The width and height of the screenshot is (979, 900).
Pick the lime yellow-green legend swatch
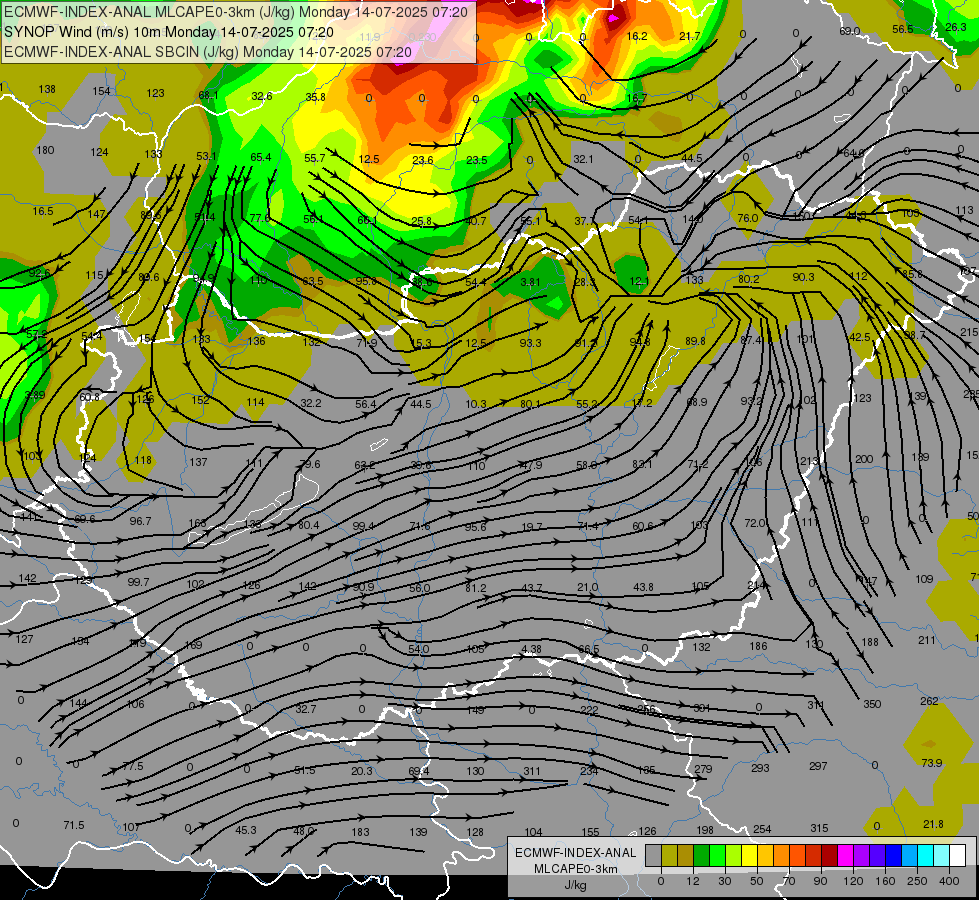[x=734, y=856]
